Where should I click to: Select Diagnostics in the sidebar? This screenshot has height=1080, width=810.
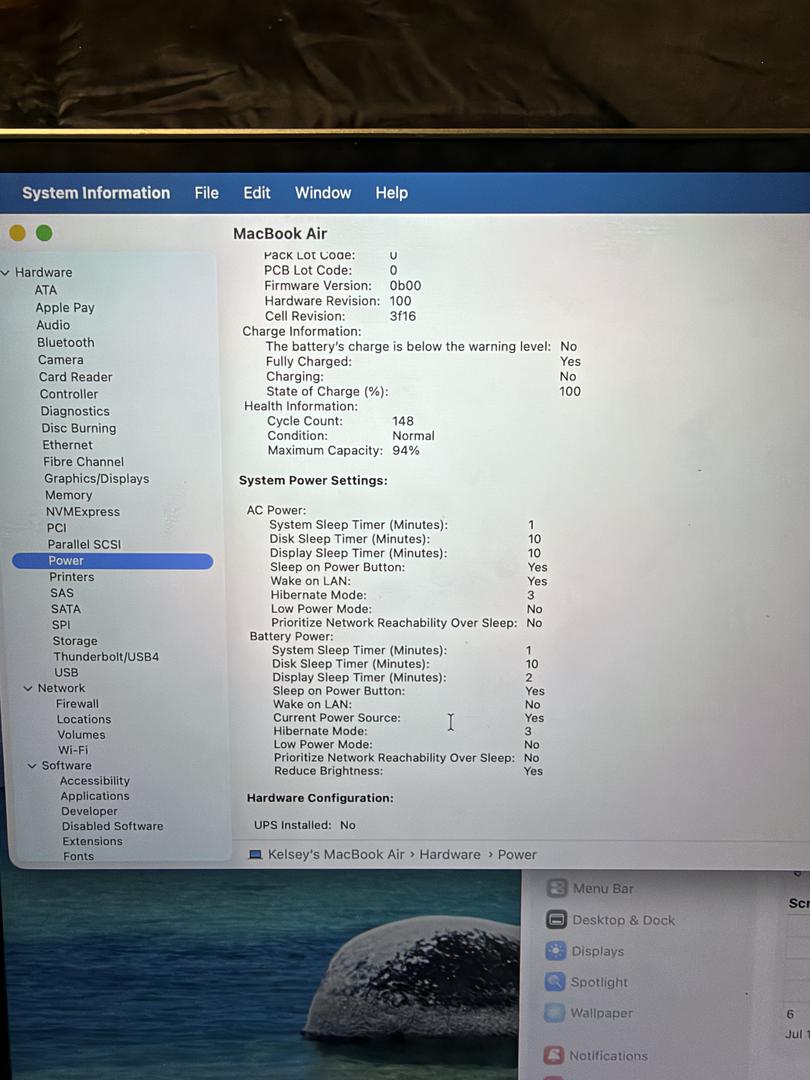point(75,411)
